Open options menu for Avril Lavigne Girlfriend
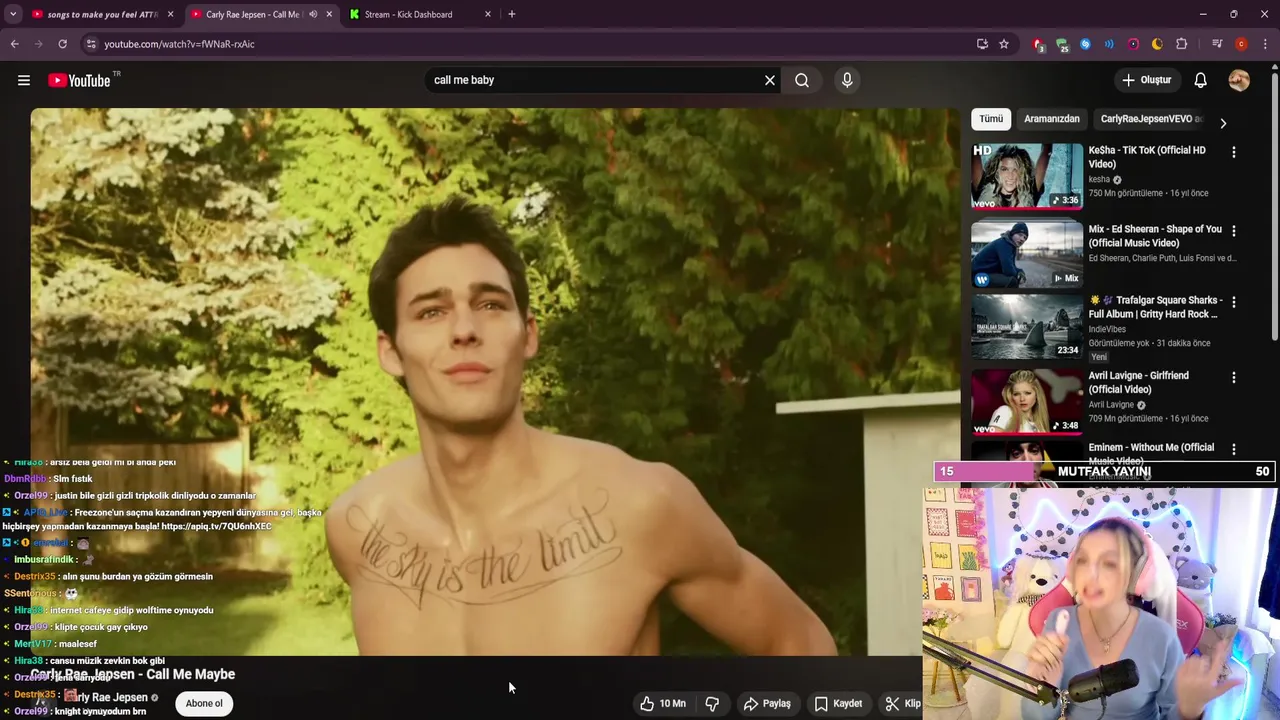The height and width of the screenshot is (720, 1280). coord(1233,378)
